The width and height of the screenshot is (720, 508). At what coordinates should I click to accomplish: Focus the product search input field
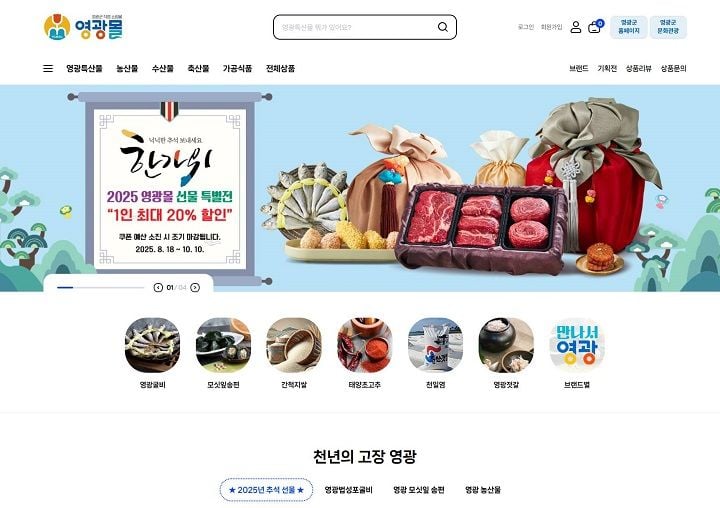click(x=356, y=27)
